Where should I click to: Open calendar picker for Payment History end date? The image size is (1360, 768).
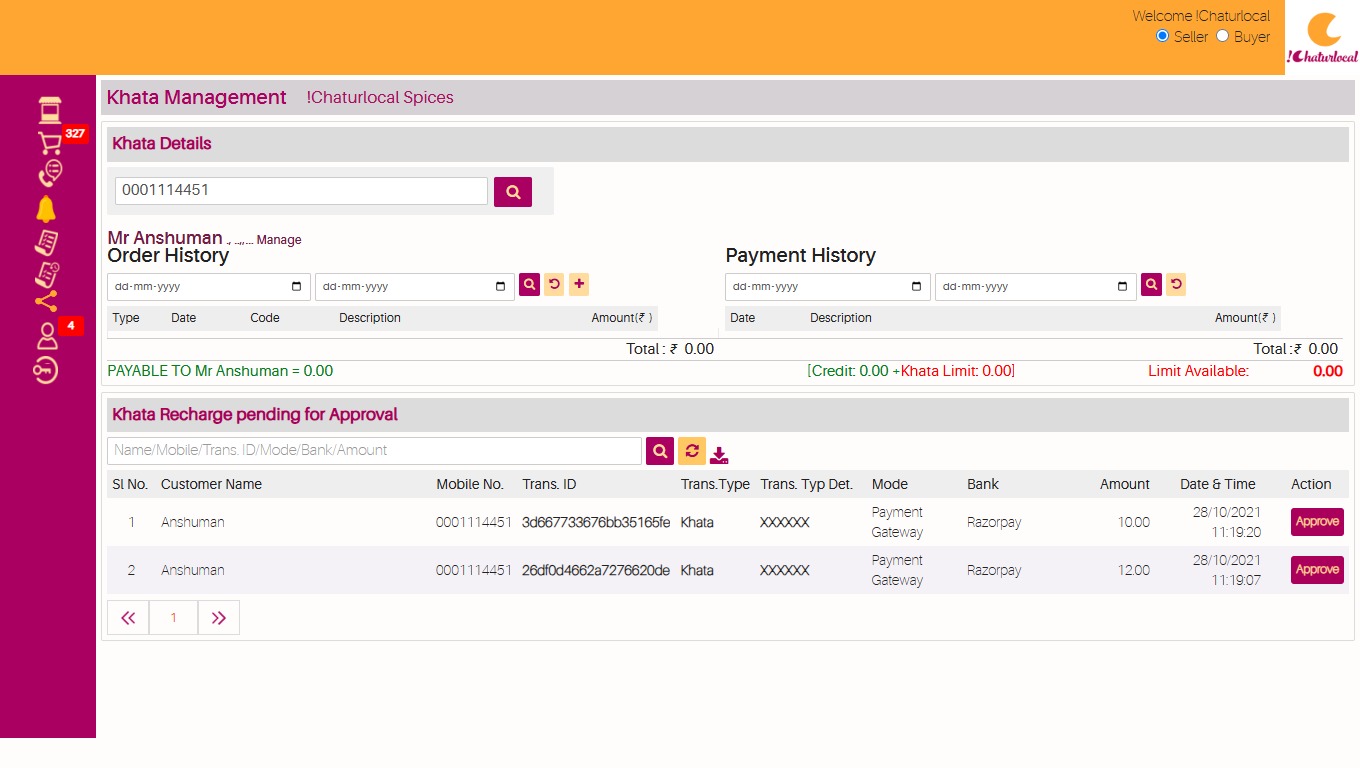[1123, 287]
